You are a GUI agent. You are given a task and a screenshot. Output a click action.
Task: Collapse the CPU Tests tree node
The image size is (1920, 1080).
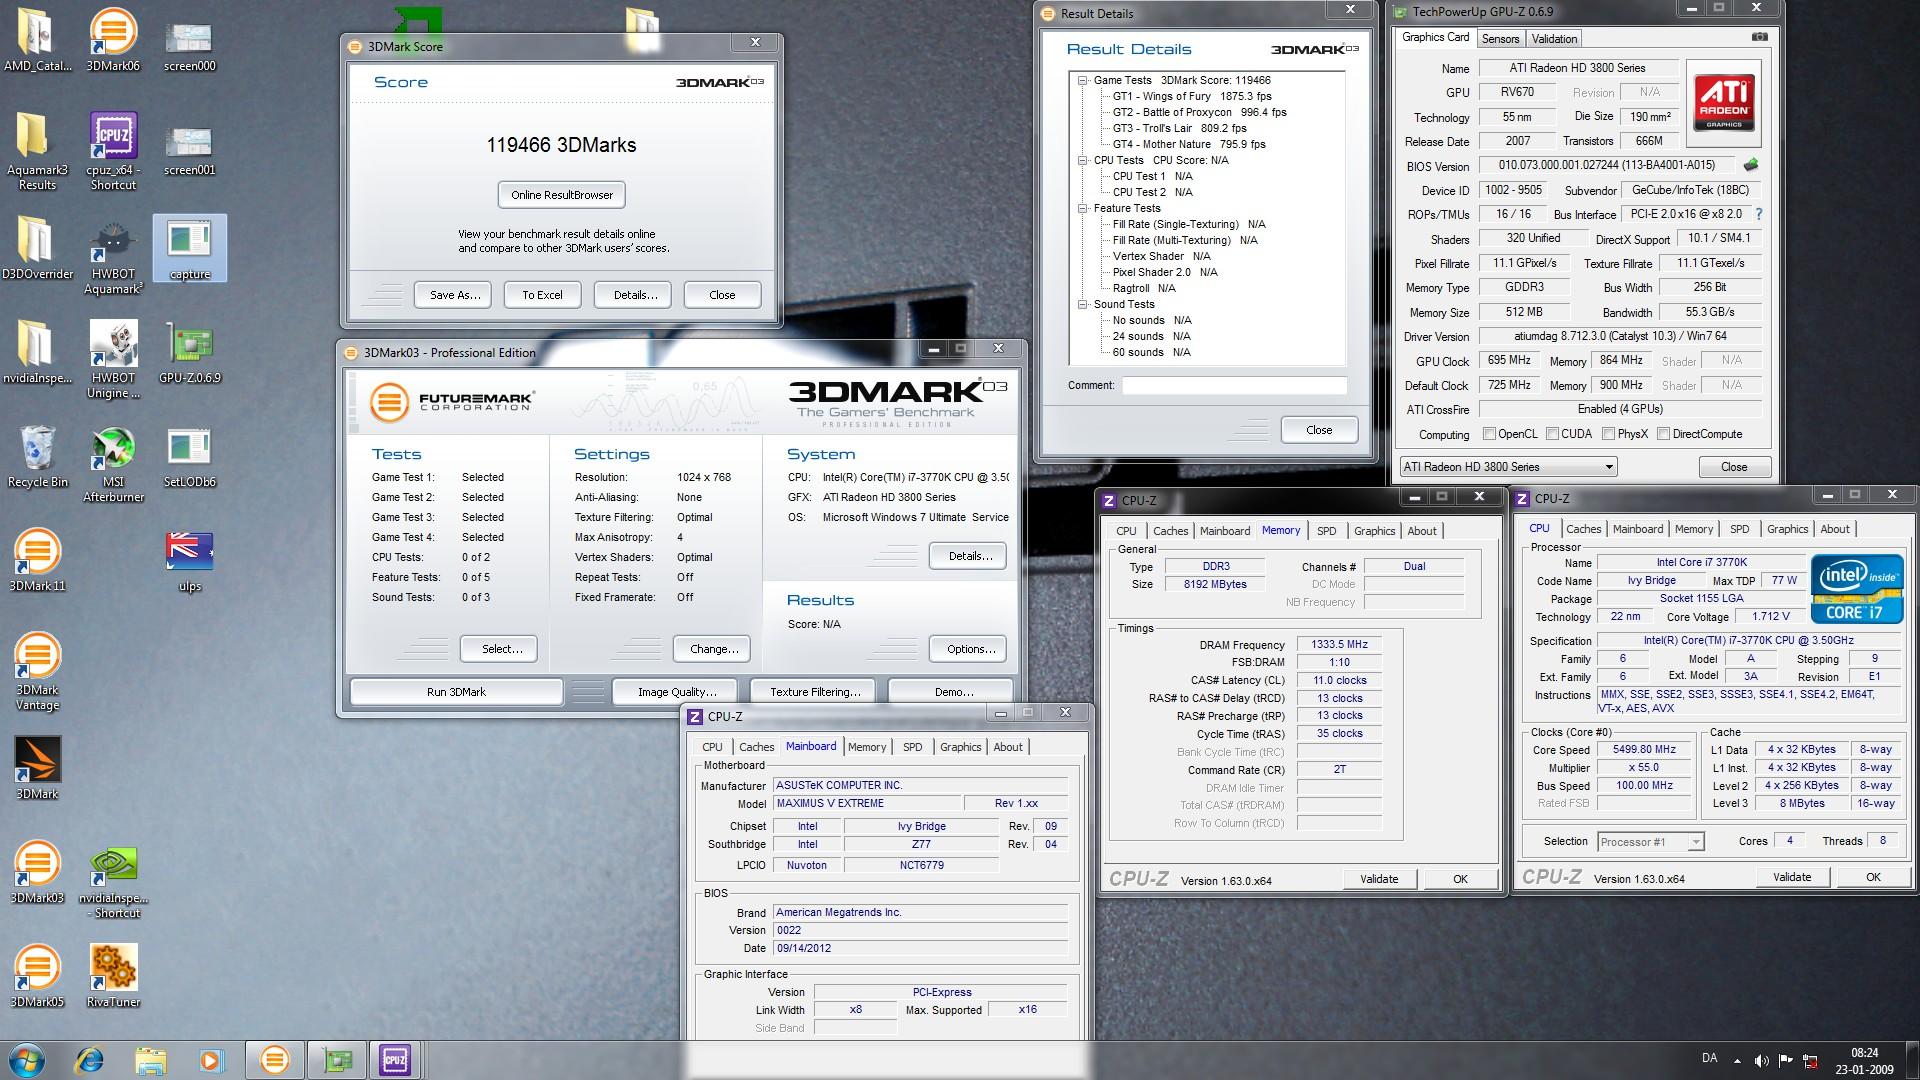(x=1082, y=160)
